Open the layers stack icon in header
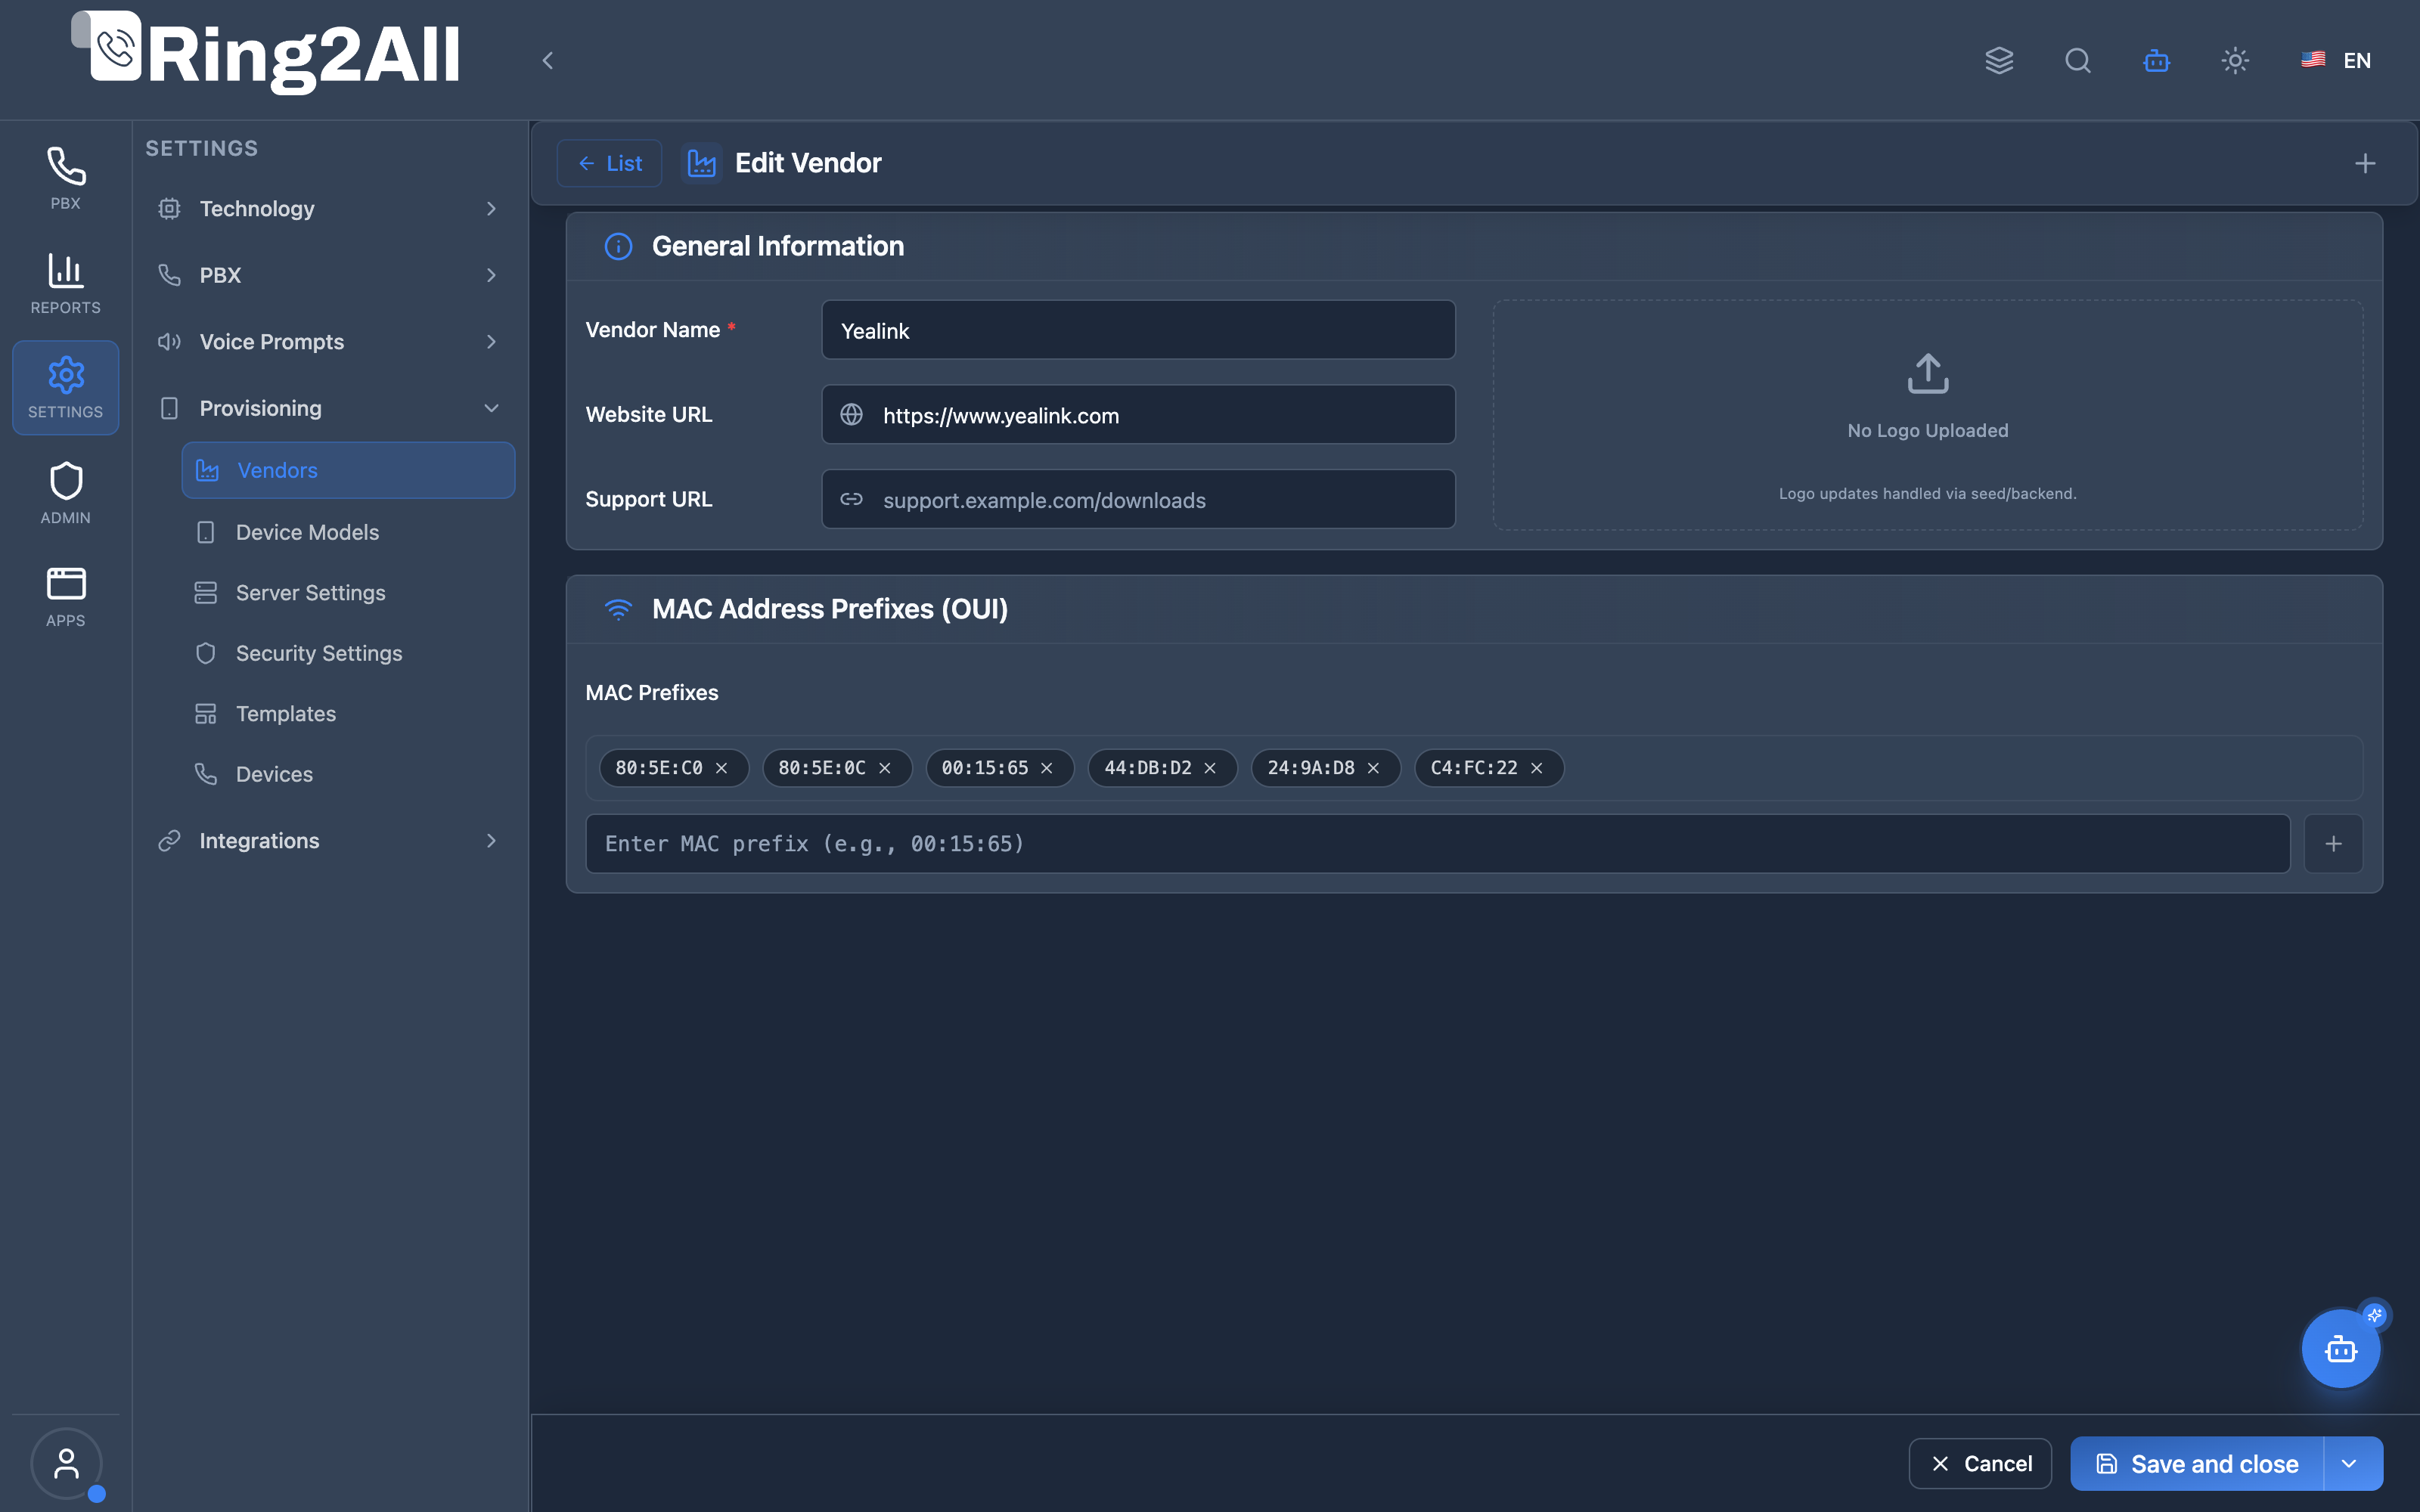The height and width of the screenshot is (1512, 2420). 1999,60
